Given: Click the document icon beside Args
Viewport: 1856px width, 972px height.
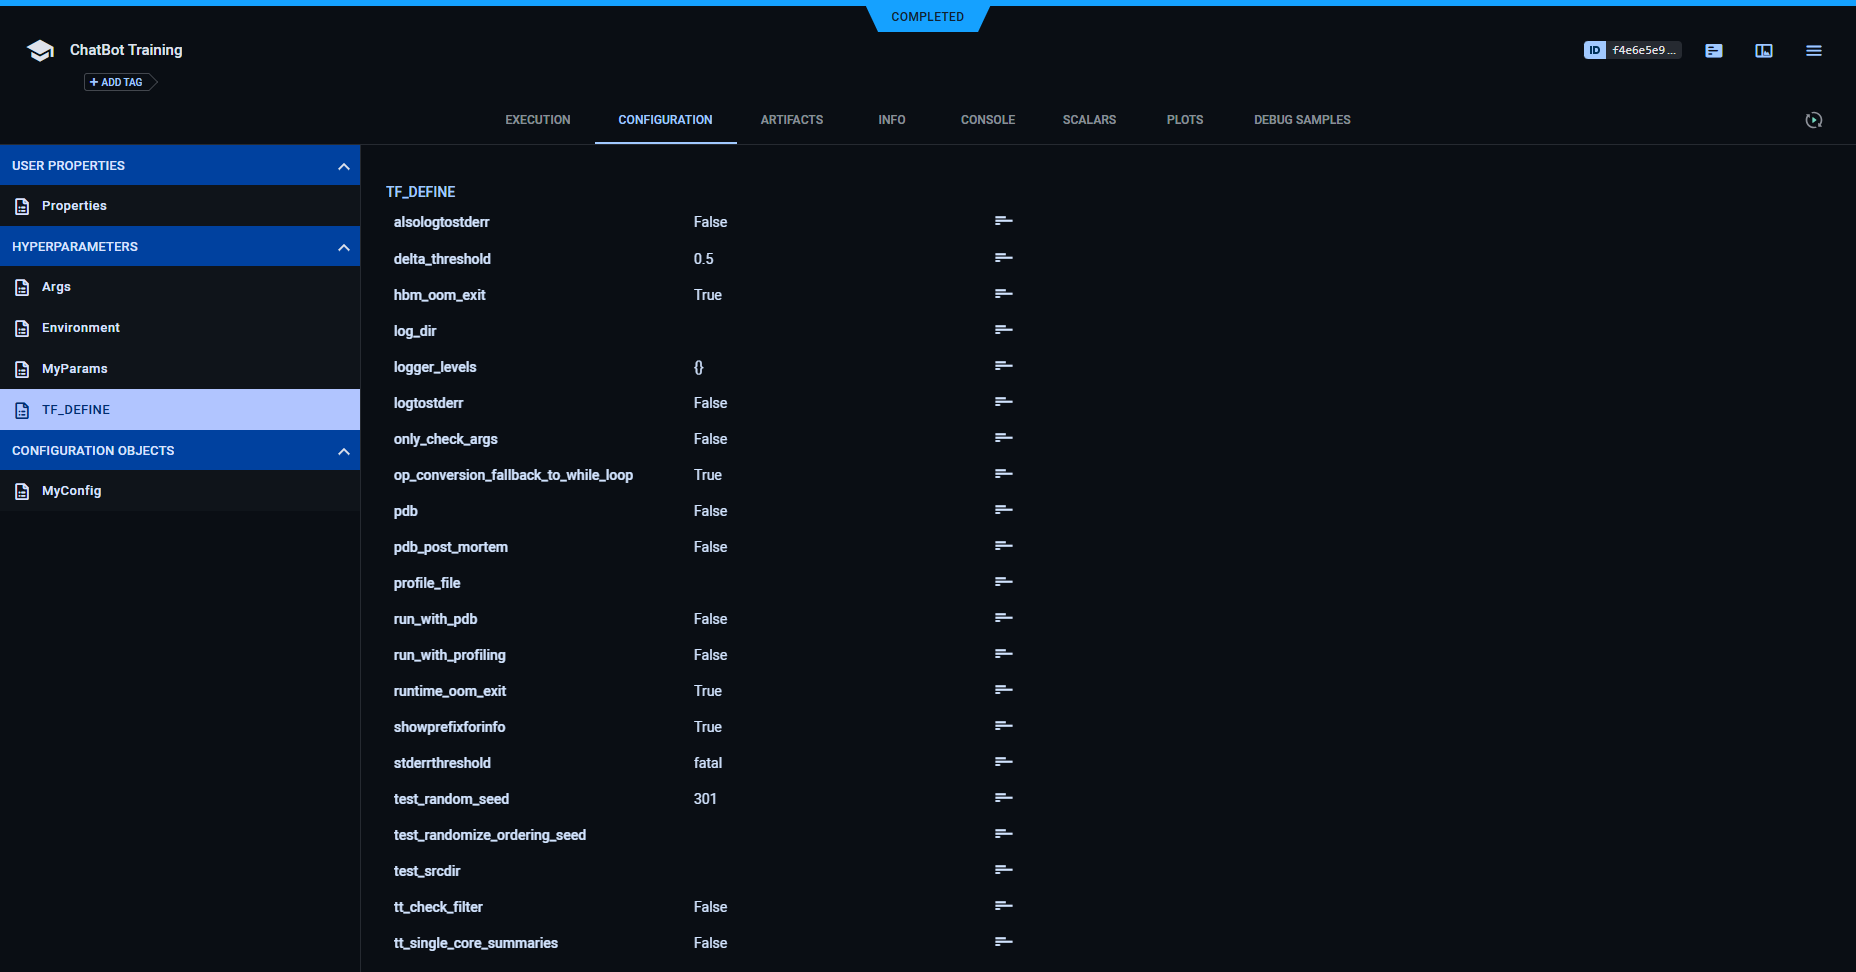Looking at the screenshot, I should (x=22, y=287).
